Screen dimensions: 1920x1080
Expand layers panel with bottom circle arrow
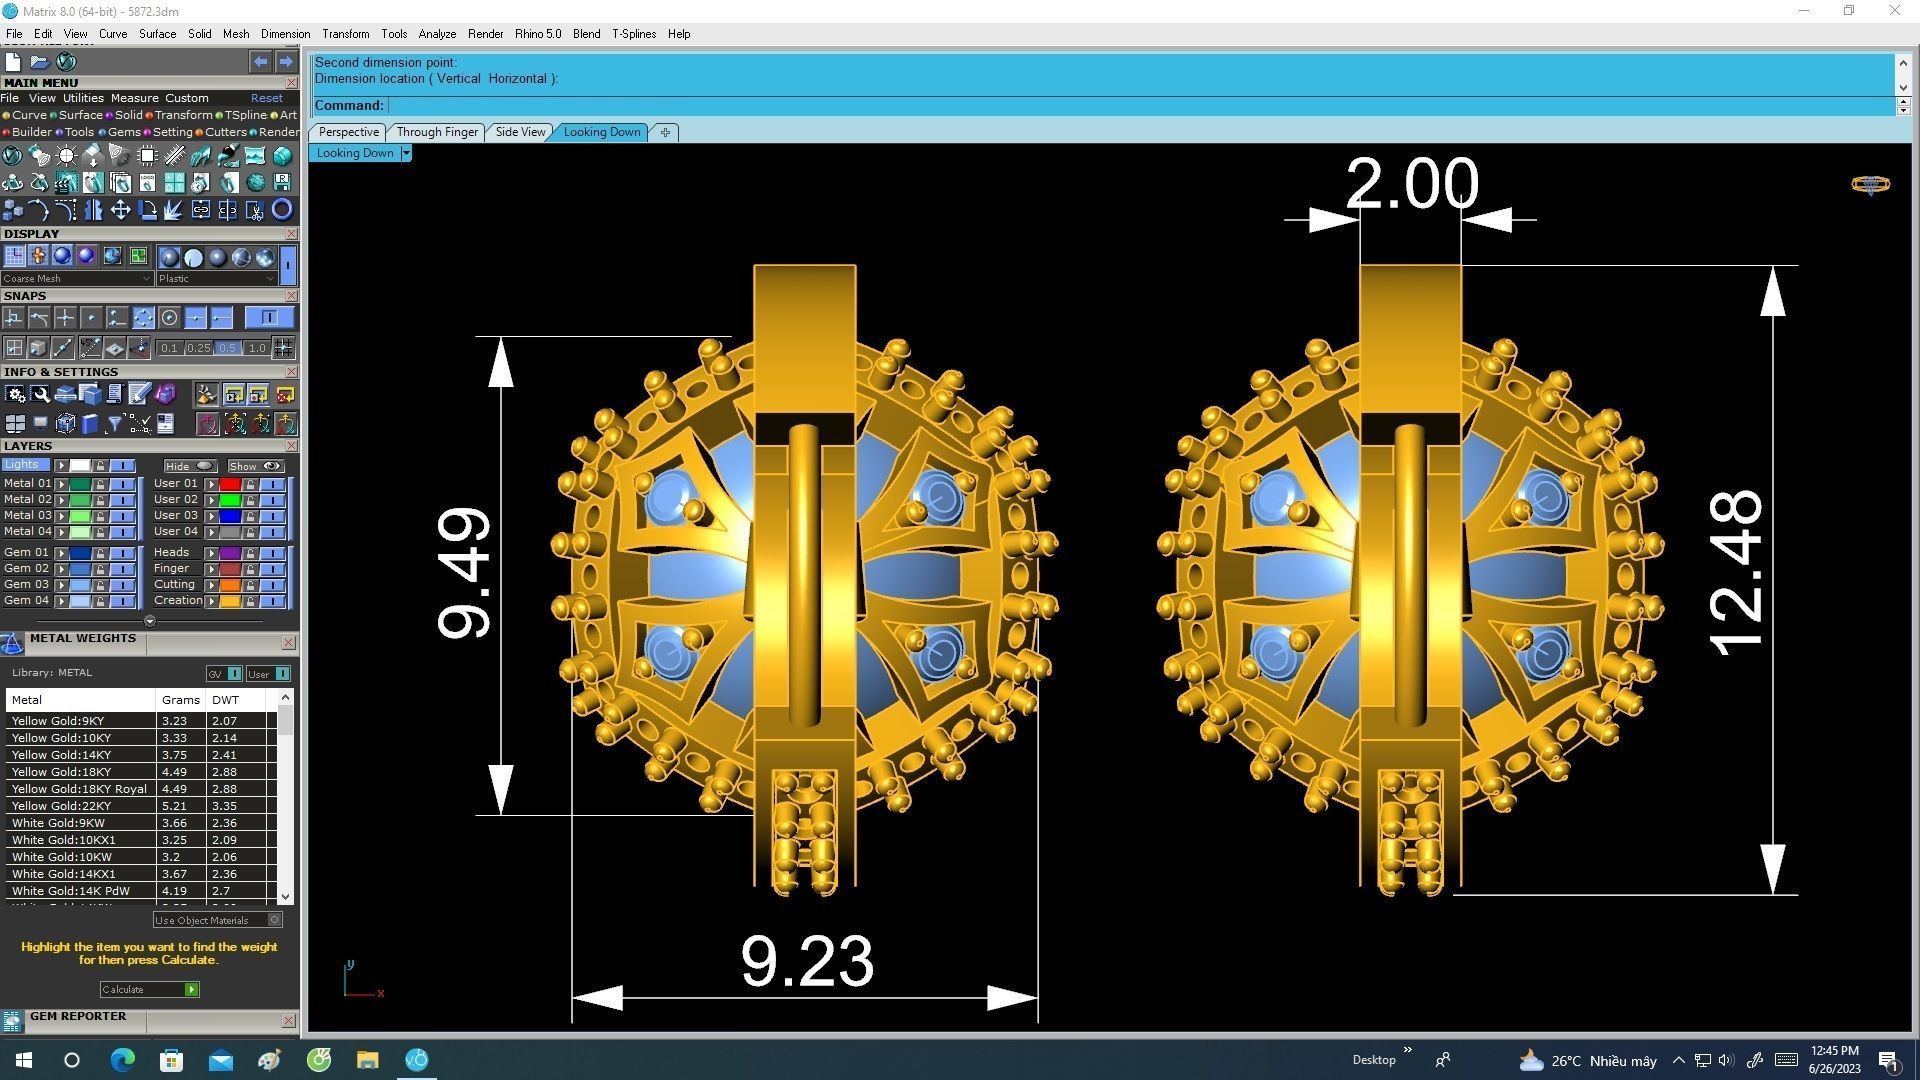tap(150, 621)
